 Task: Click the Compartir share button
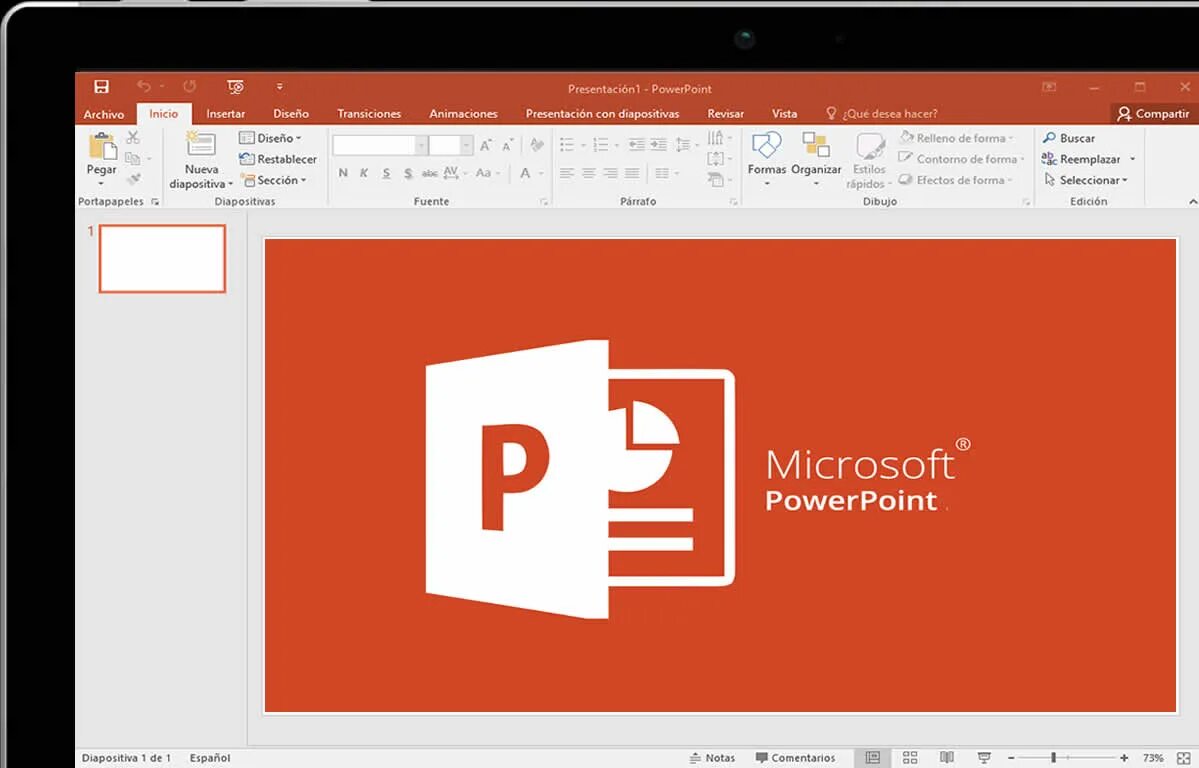1153,114
